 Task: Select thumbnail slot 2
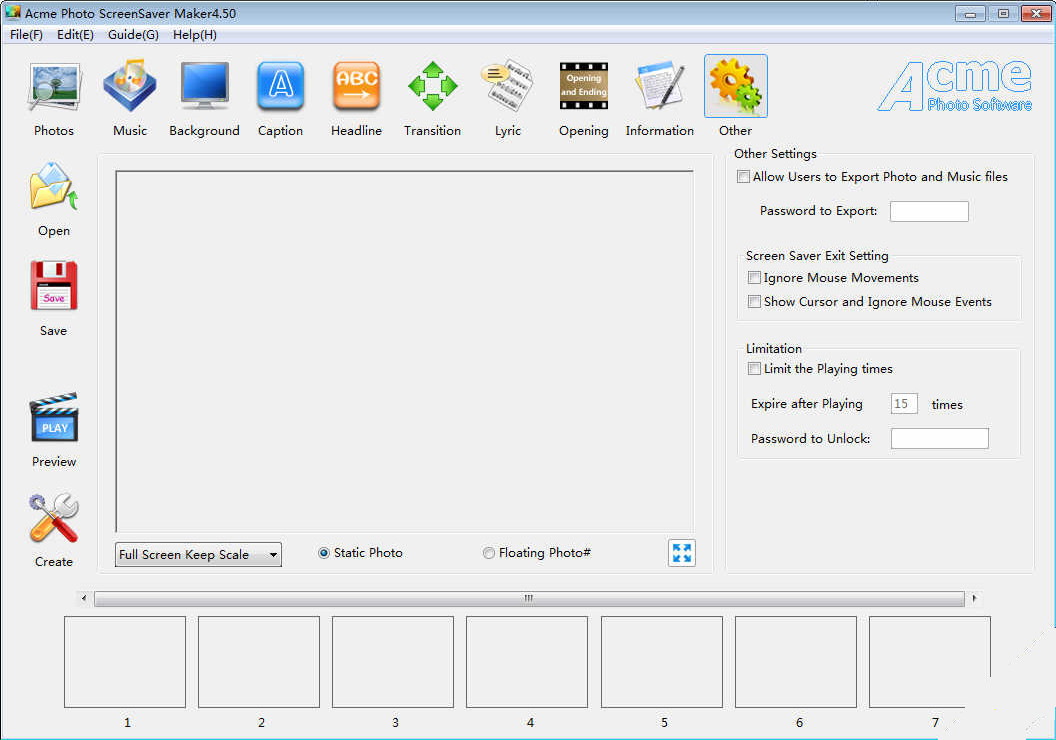(x=259, y=662)
